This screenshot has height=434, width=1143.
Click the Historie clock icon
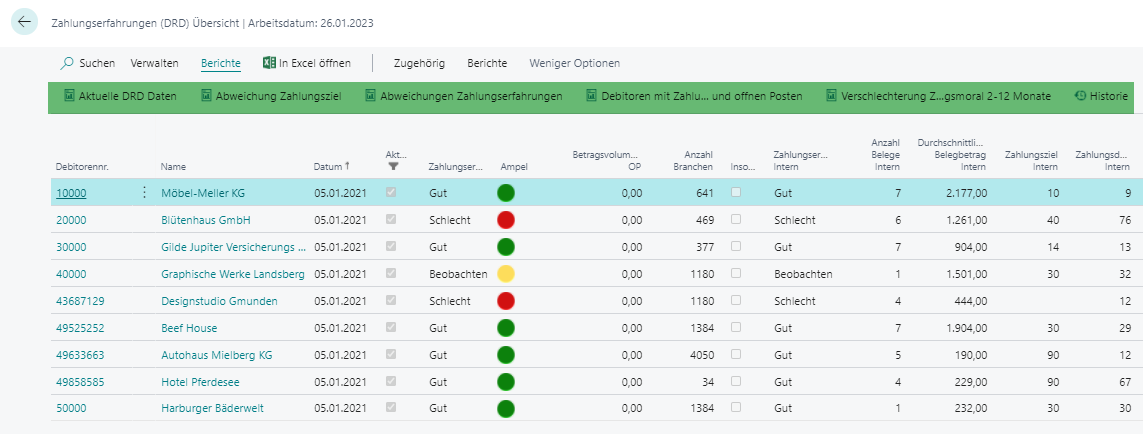(x=1080, y=96)
